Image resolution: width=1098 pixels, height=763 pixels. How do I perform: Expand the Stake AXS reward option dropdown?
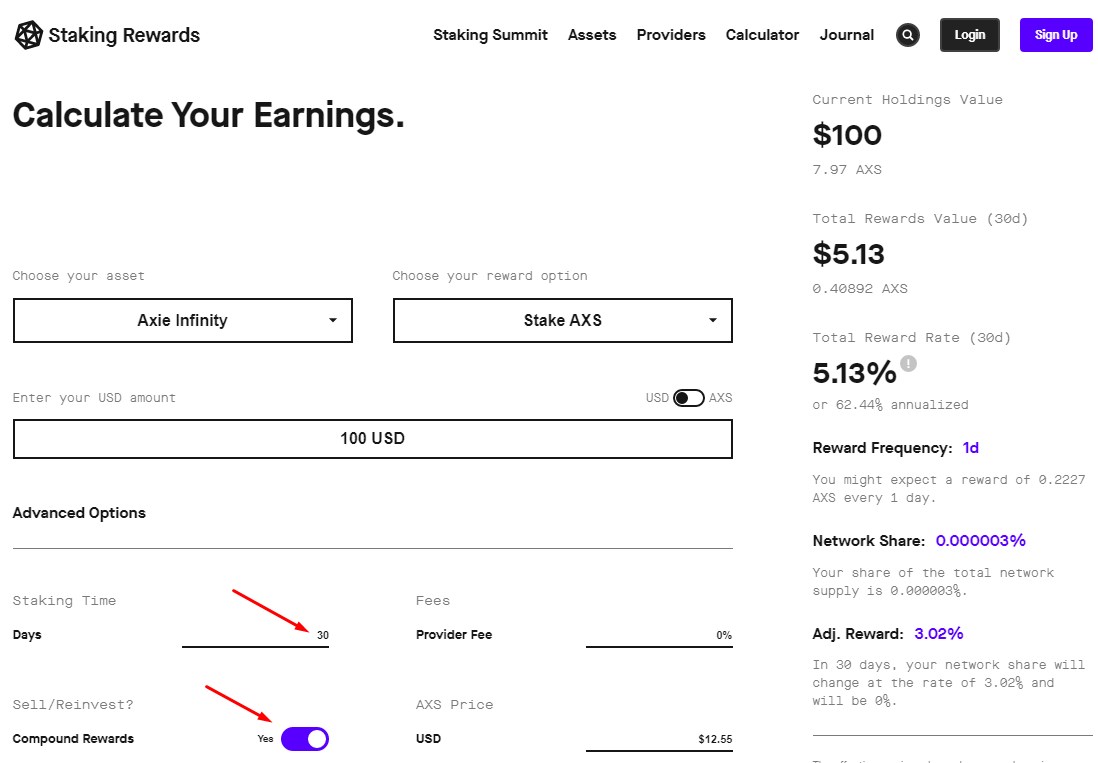pyautogui.click(x=563, y=321)
